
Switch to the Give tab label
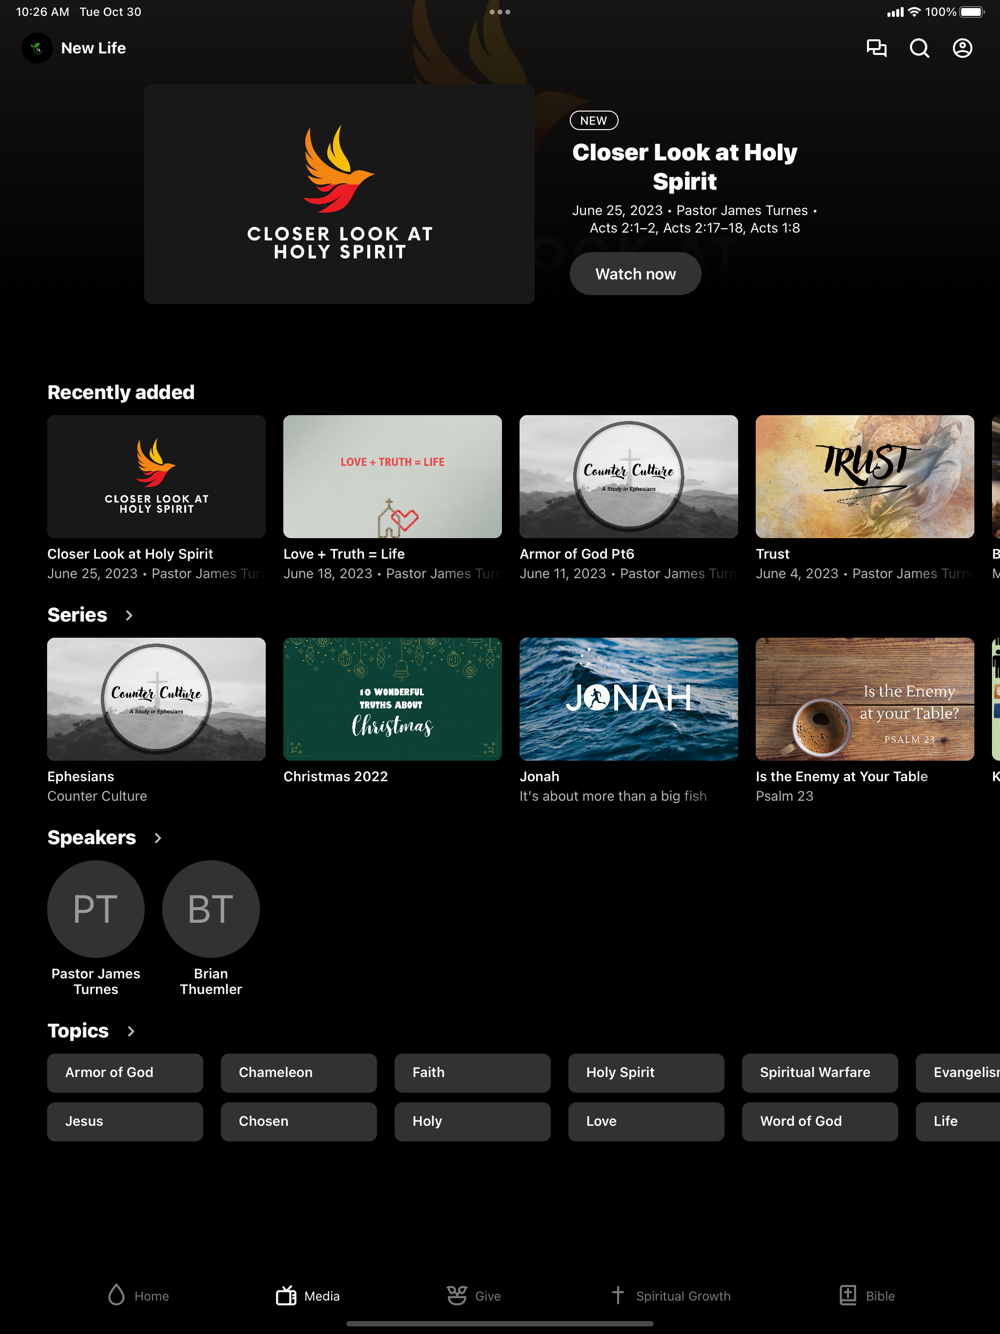coord(488,1296)
